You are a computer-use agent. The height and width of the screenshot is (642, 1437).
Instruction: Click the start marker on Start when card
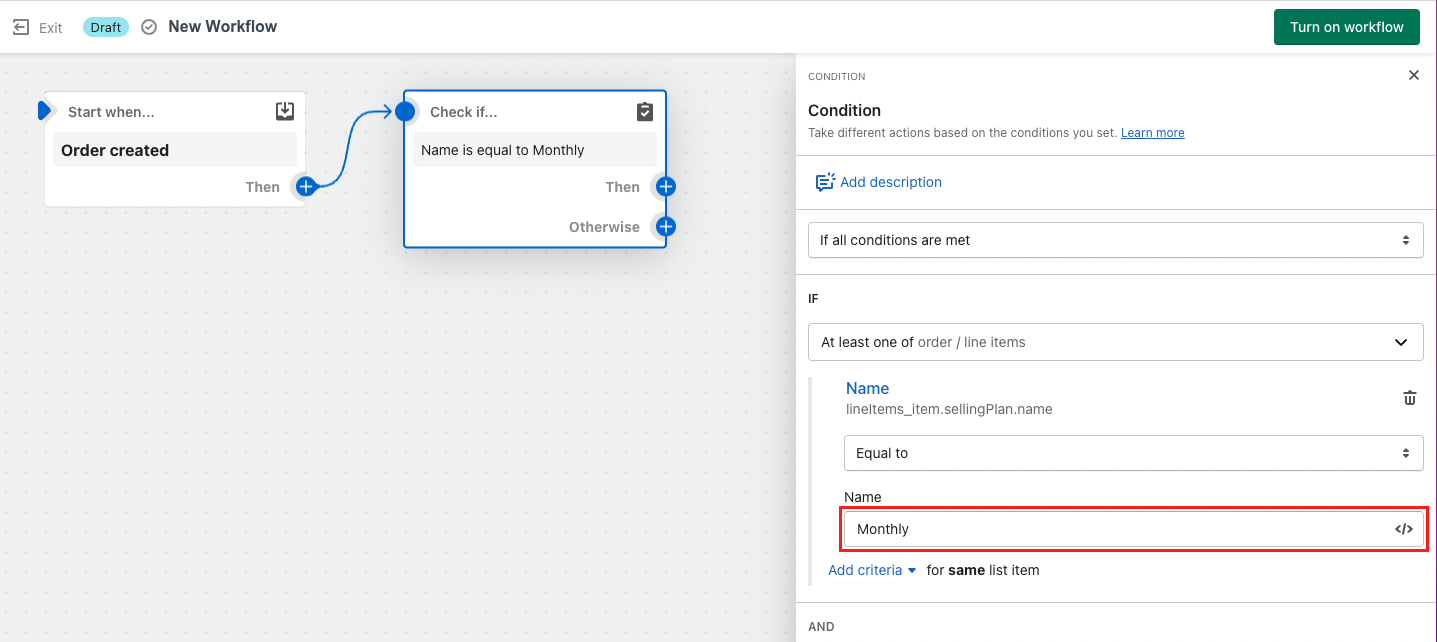44,110
